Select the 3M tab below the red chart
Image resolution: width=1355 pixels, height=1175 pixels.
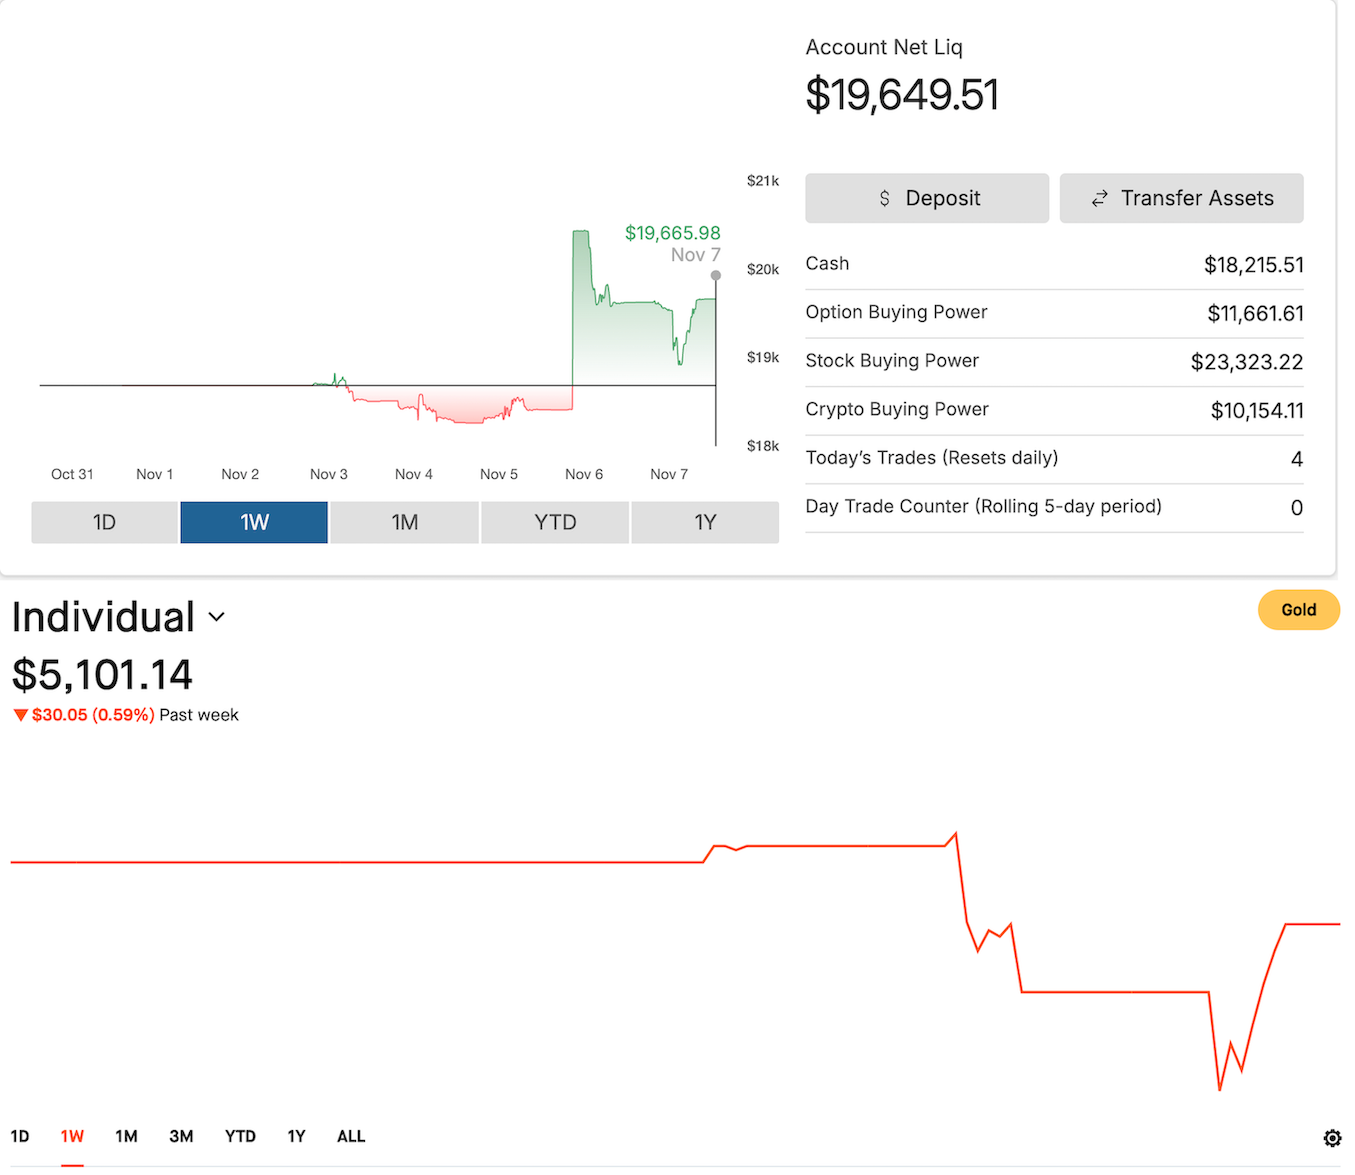(x=181, y=1136)
